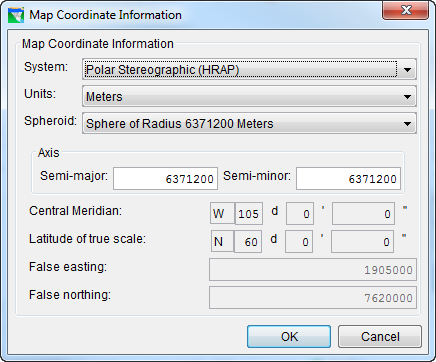Click the False northing field 7620000
Screen dimensions: 436x362
(313, 297)
